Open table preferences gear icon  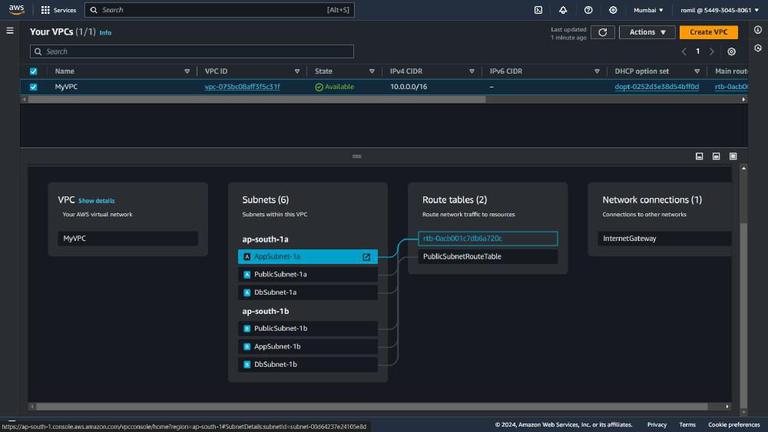(x=732, y=51)
